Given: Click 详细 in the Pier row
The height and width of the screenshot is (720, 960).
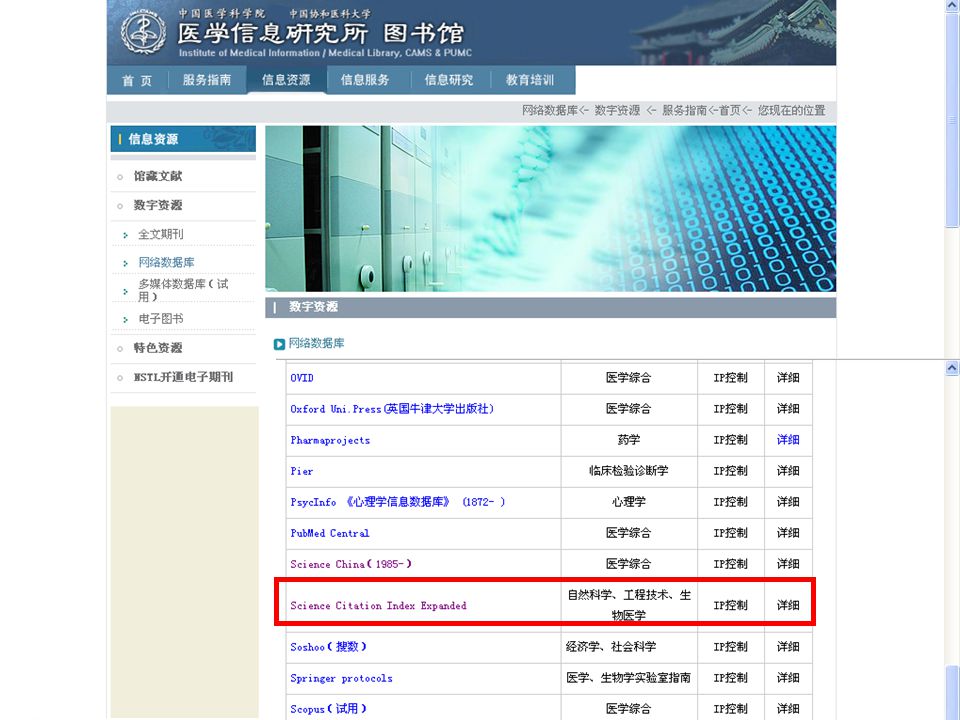Looking at the screenshot, I should click(x=788, y=471).
